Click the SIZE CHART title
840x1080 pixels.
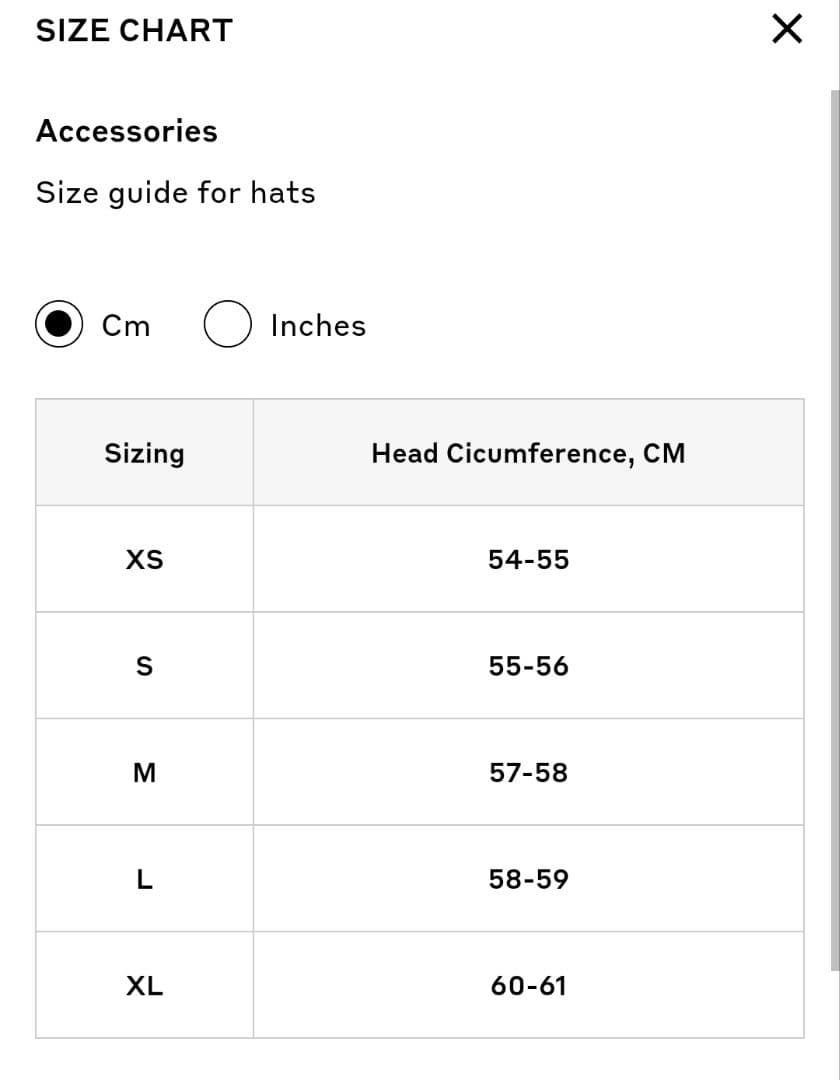point(134,30)
